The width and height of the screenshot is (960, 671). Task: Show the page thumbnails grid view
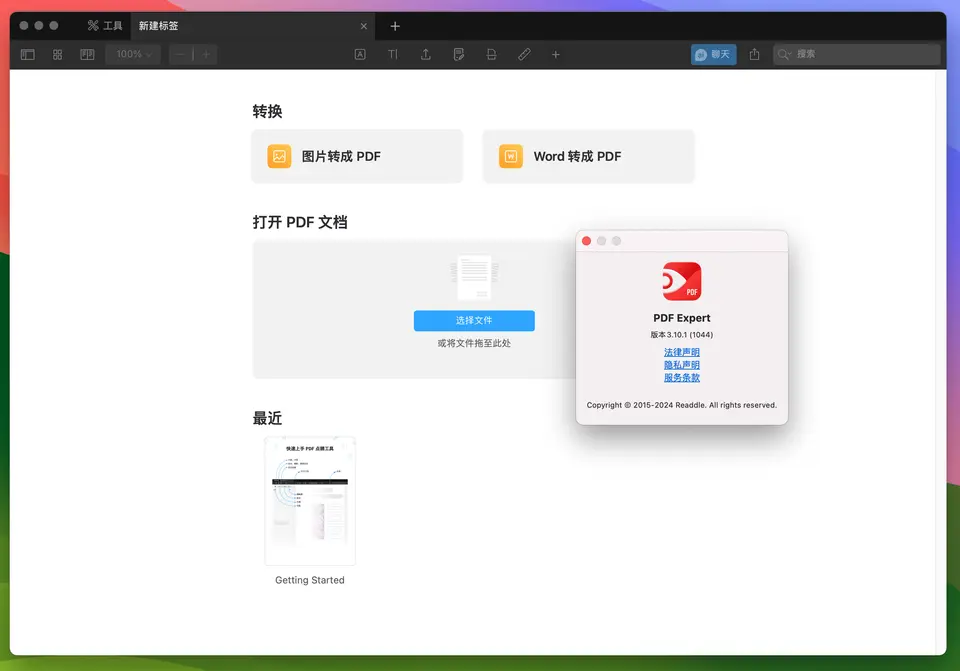[x=58, y=54]
